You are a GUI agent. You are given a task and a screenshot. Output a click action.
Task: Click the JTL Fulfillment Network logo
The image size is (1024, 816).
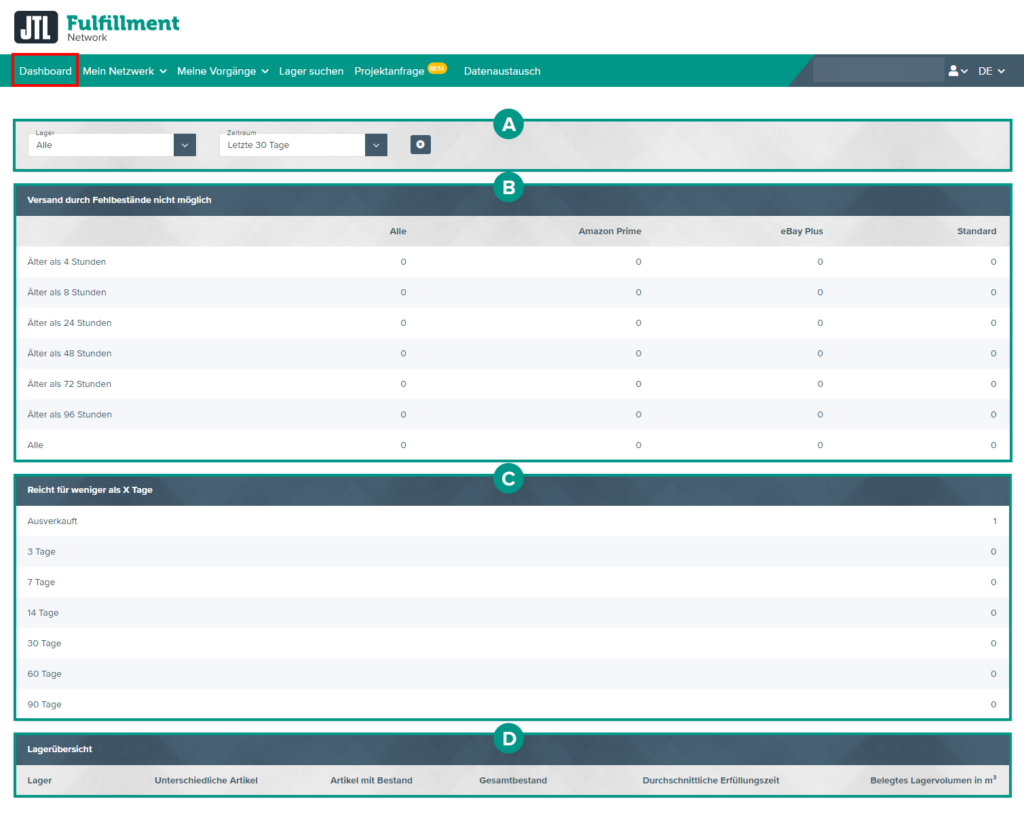[x=97, y=27]
